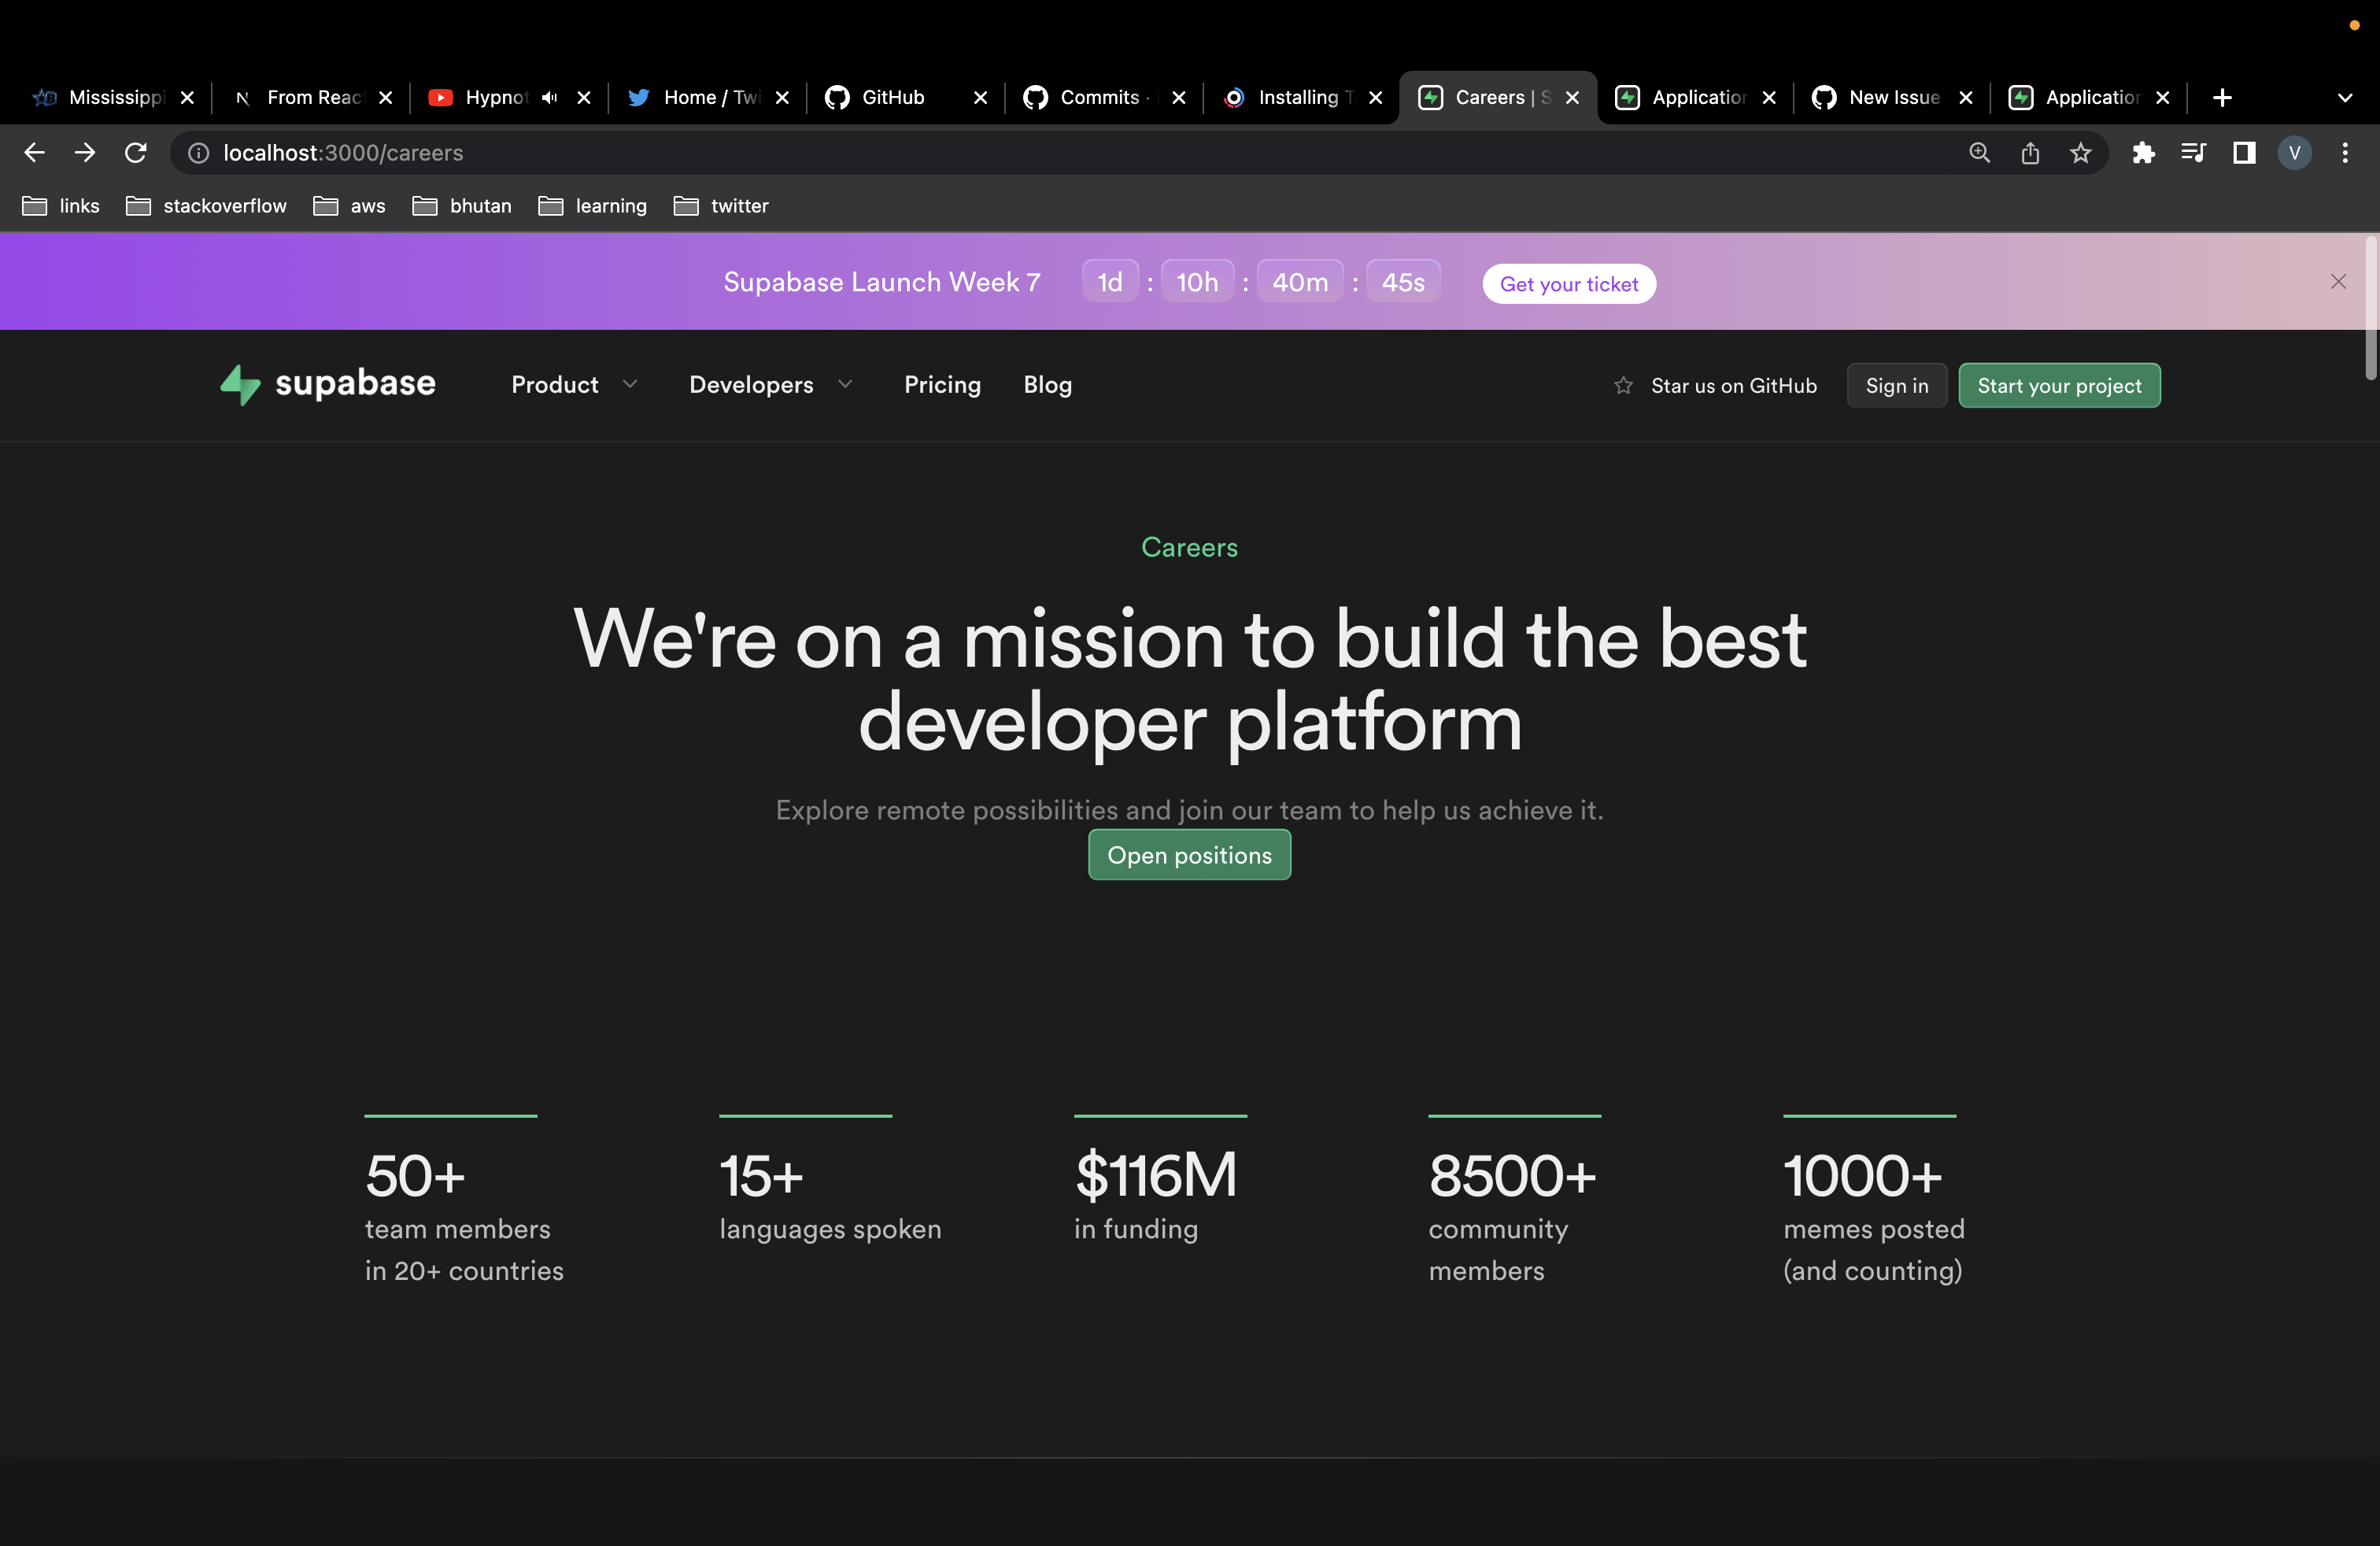This screenshot has width=2380, height=1546.
Task: Open the Product dropdown menu
Action: (573, 385)
